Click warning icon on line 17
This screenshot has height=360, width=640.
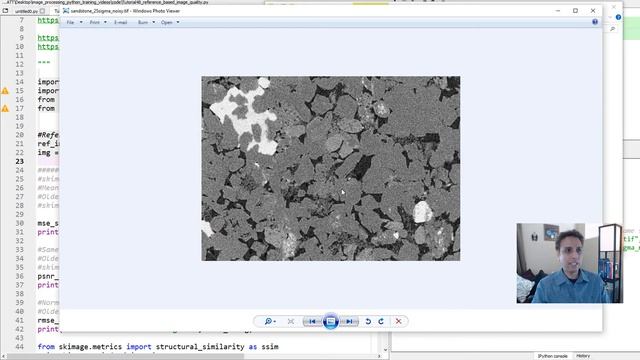(5, 108)
